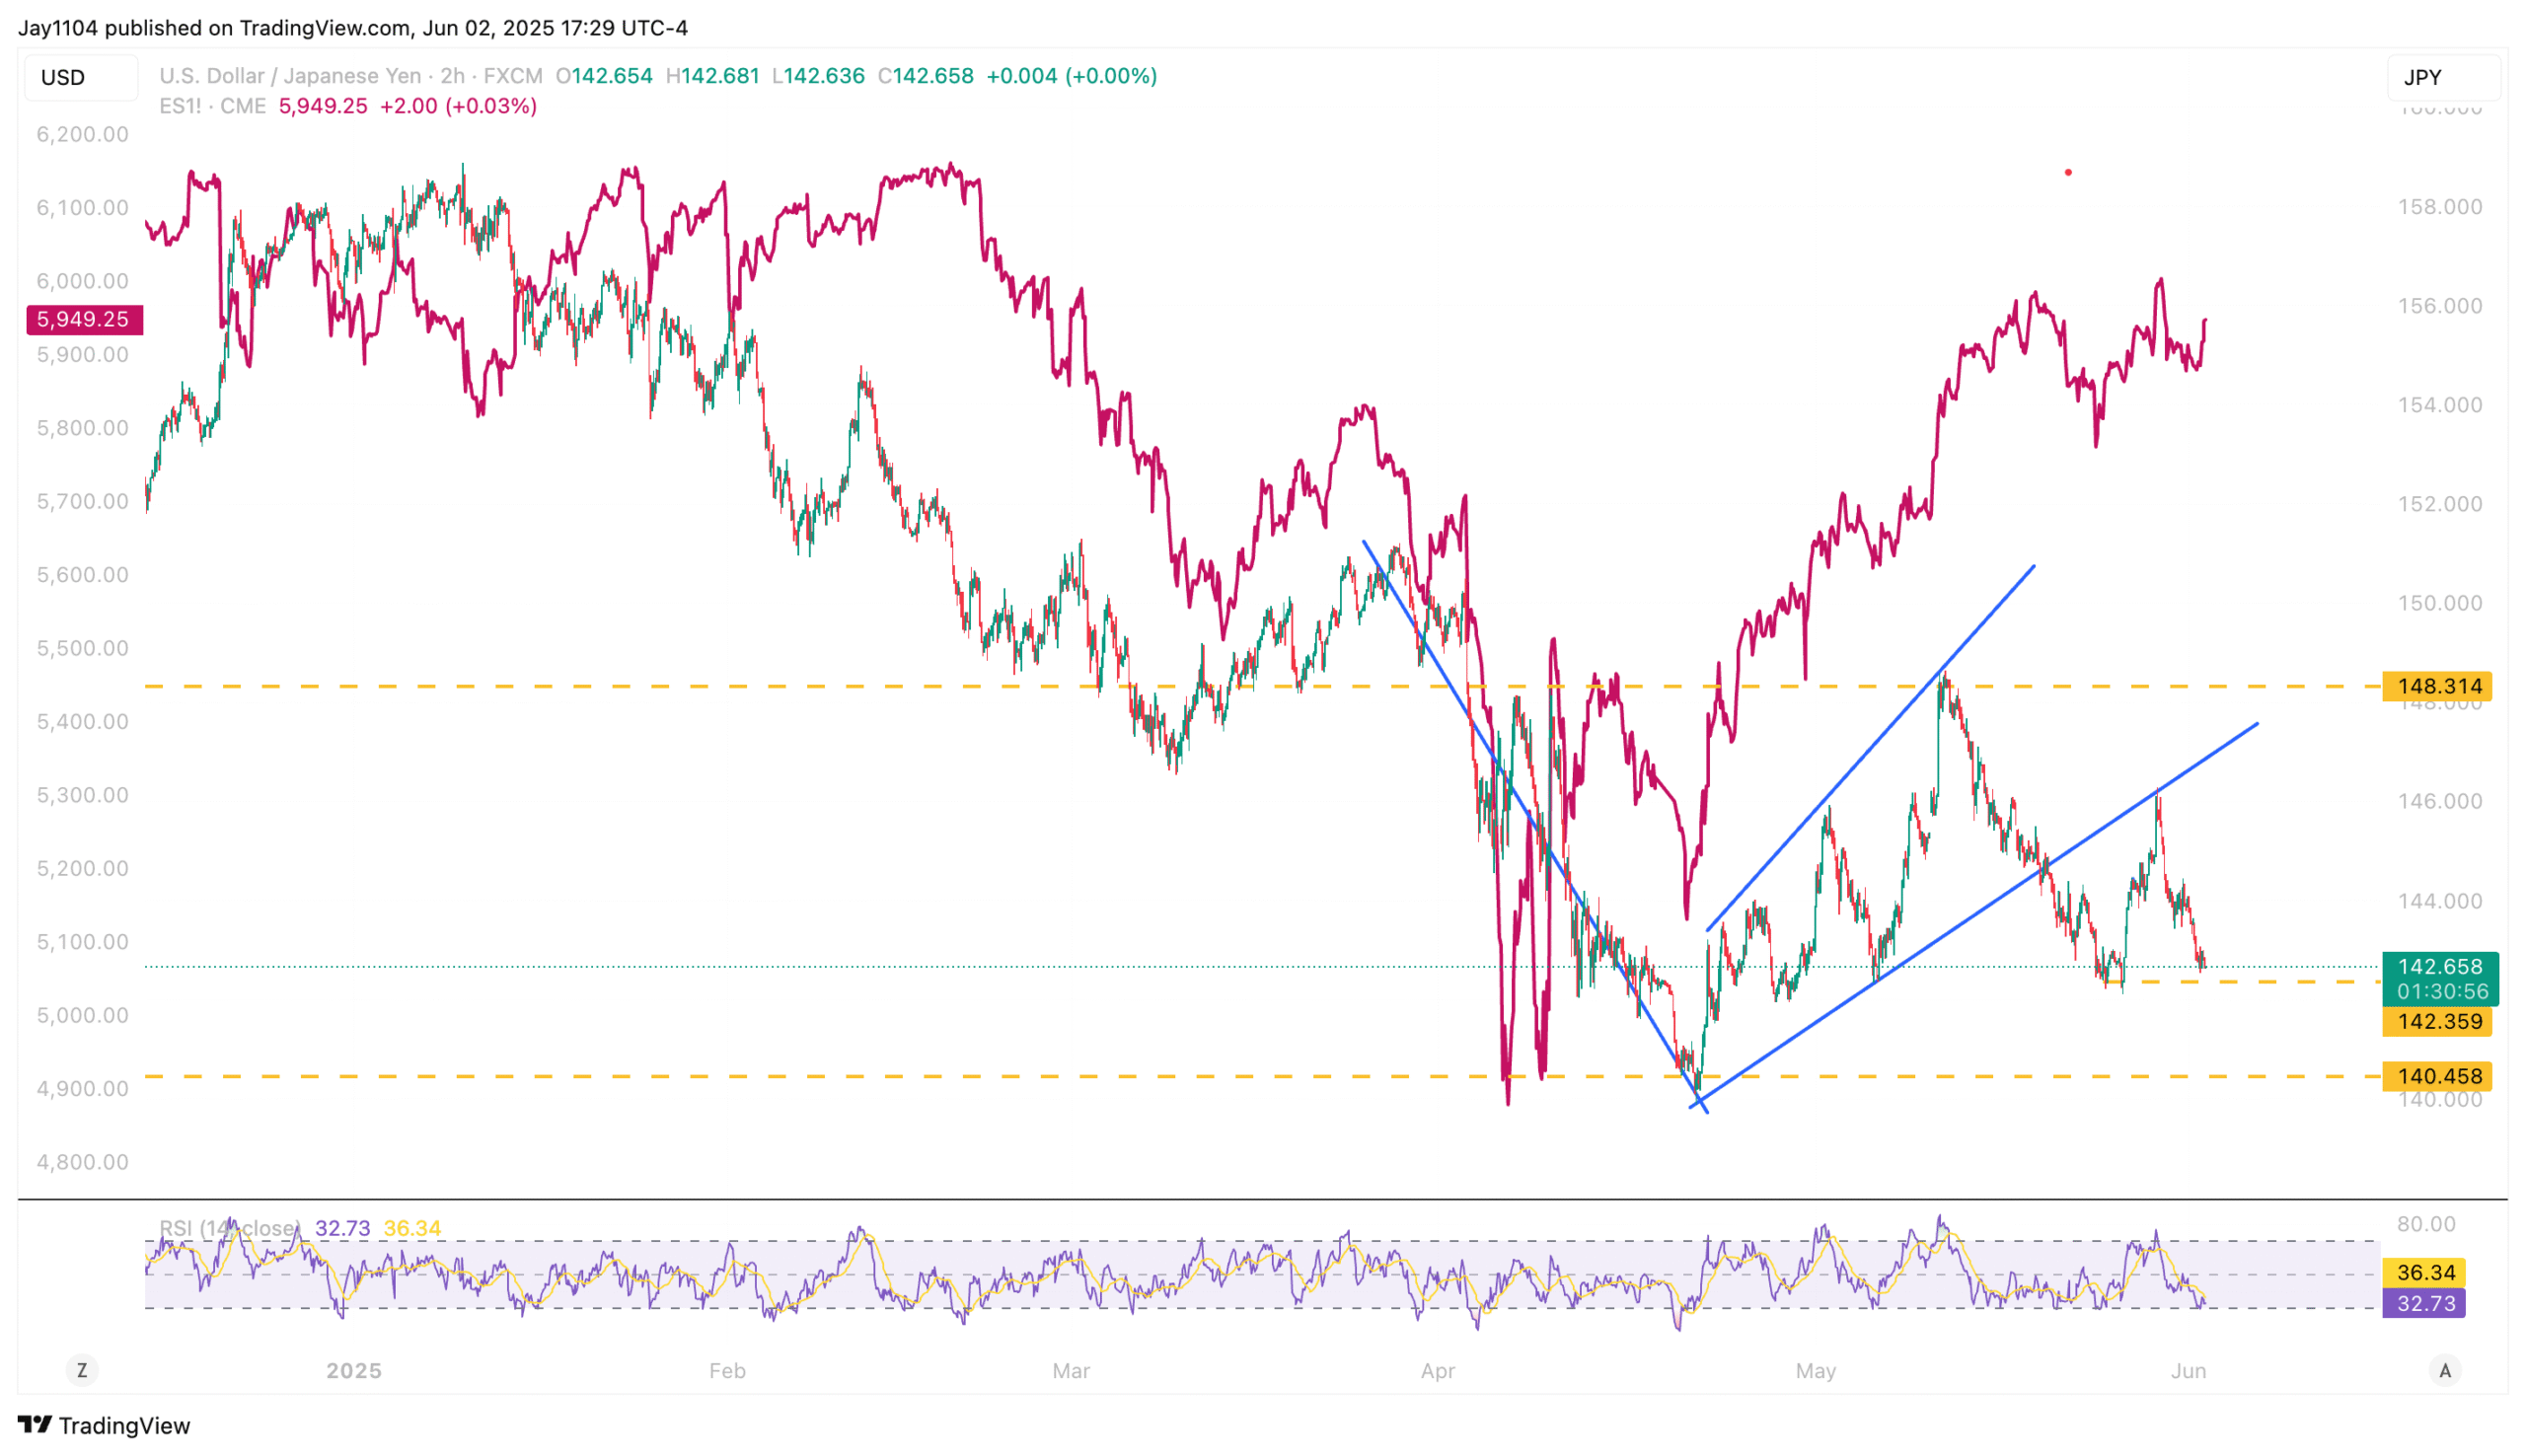Click the RSI (14, close) indicator legend
The height and width of the screenshot is (1456, 2526).
(230, 1228)
